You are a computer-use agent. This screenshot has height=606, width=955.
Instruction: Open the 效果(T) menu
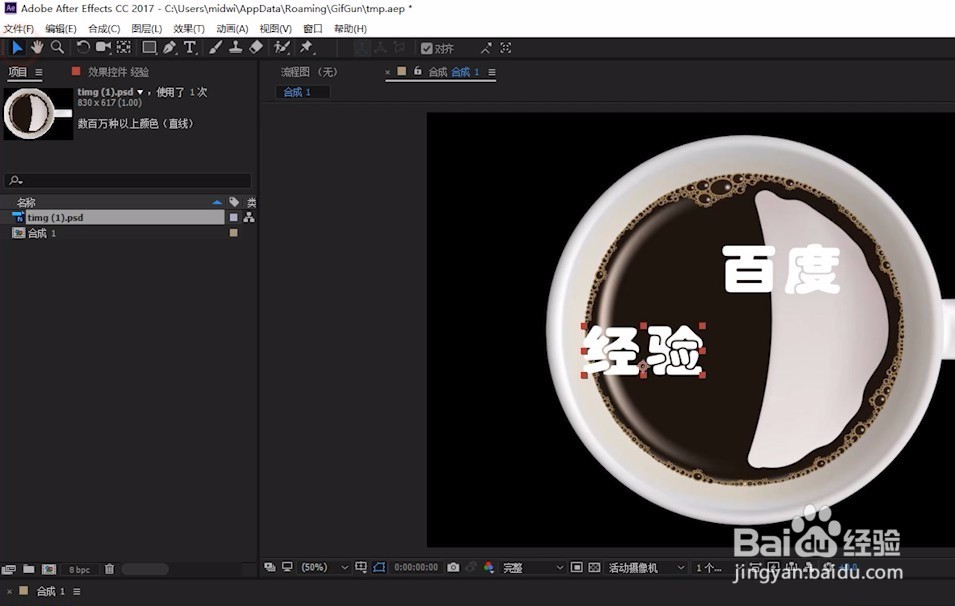click(x=189, y=29)
